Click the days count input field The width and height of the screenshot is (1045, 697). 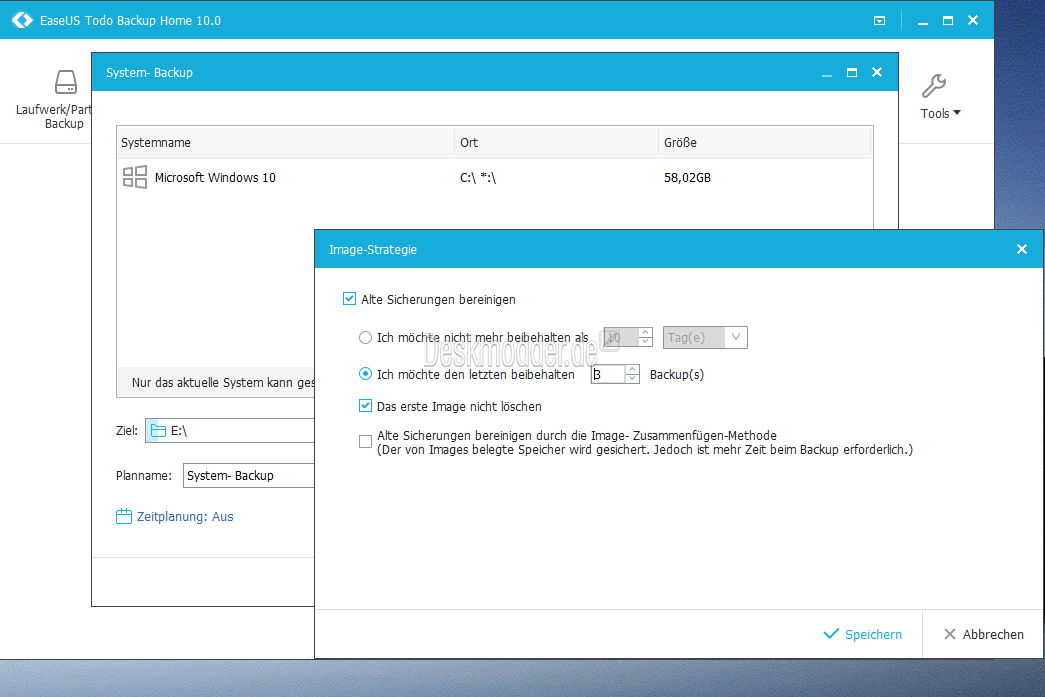click(x=620, y=338)
